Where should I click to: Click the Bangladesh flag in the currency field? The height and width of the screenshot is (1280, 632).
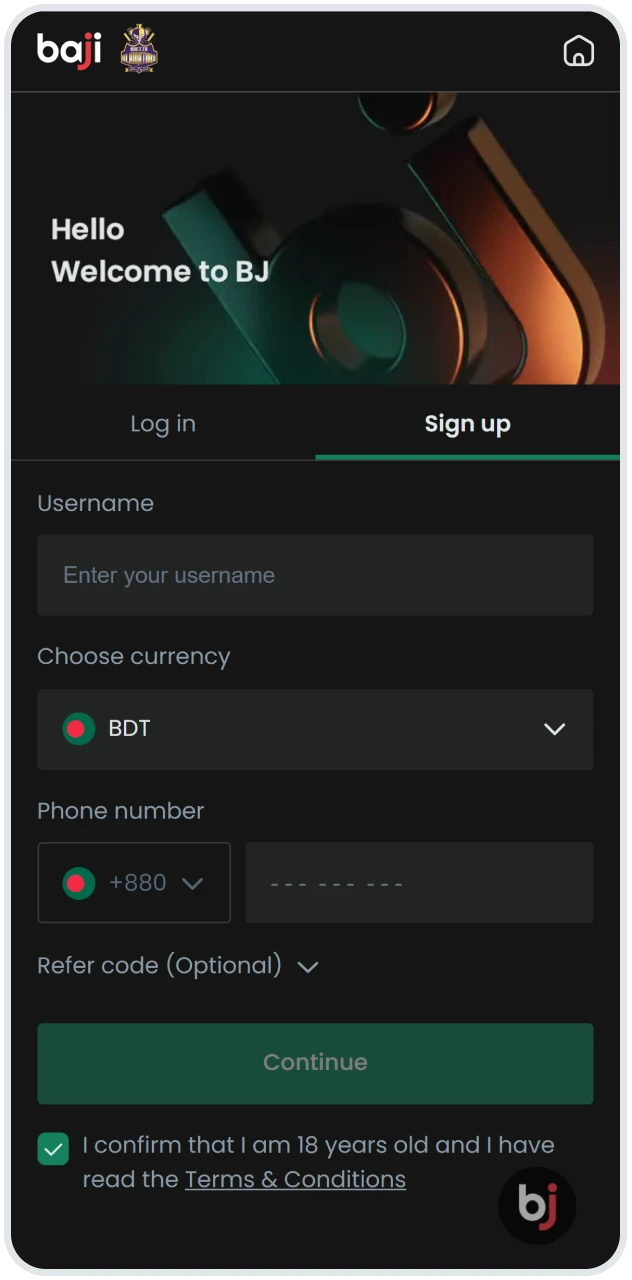78,729
